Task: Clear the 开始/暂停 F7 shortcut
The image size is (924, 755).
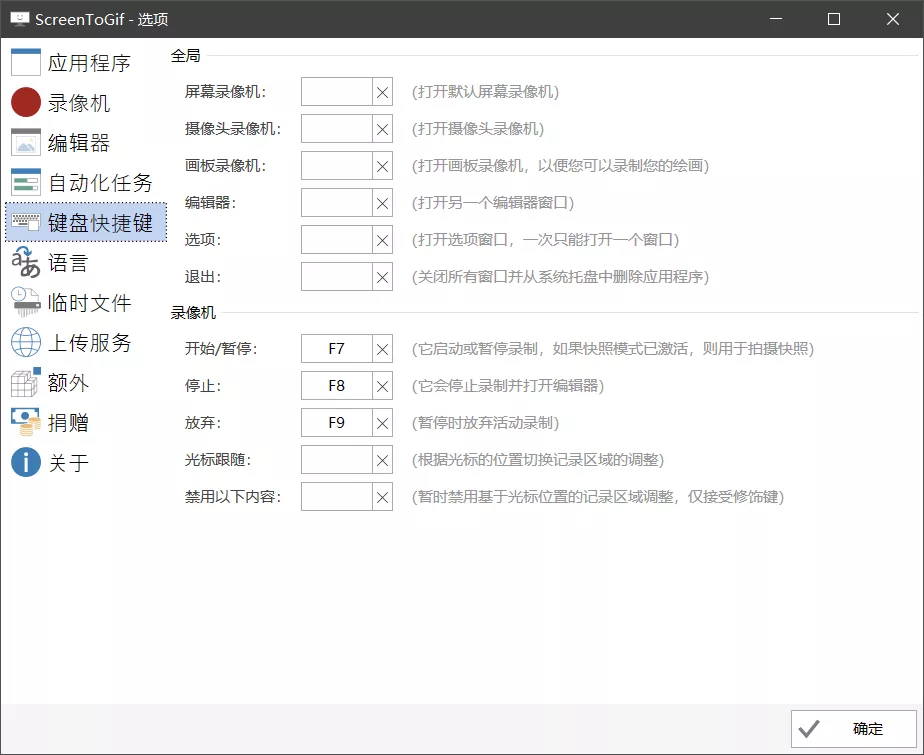Action: pyautogui.click(x=383, y=349)
